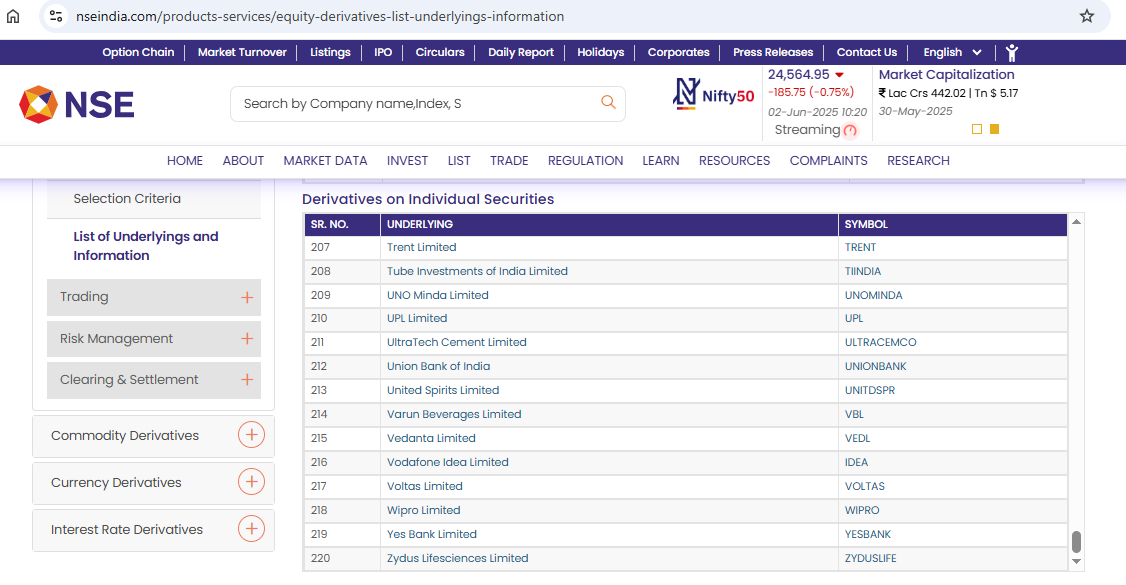Select the UPL Limited cell
This screenshot has height=585, width=1126.
[x=609, y=318]
